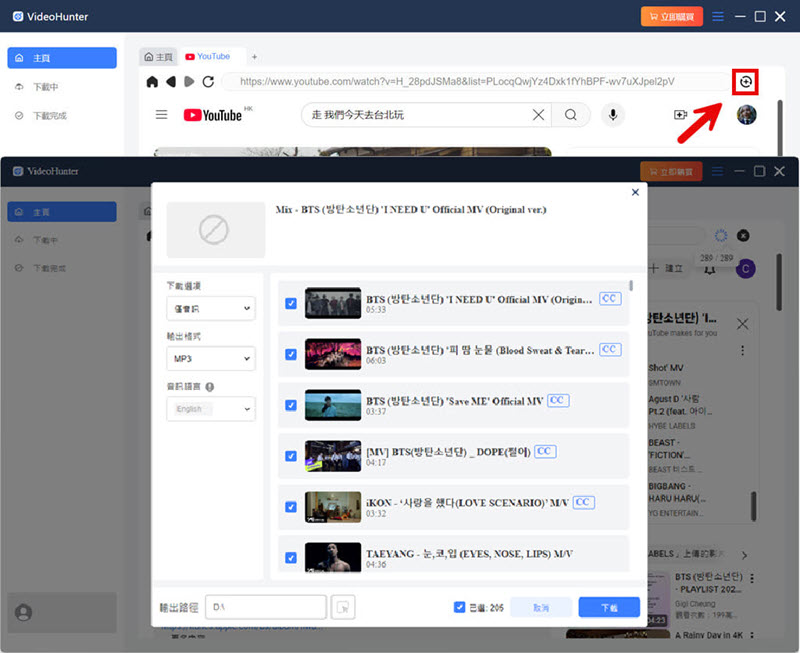Click the output path text field

(266, 607)
